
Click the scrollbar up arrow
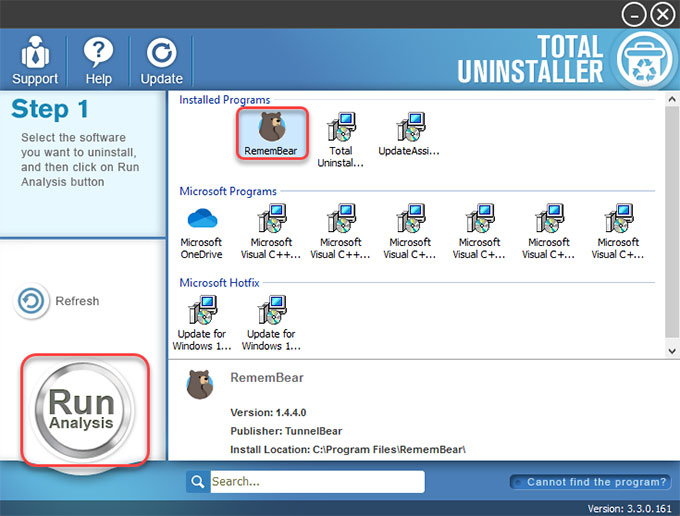(672, 100)
